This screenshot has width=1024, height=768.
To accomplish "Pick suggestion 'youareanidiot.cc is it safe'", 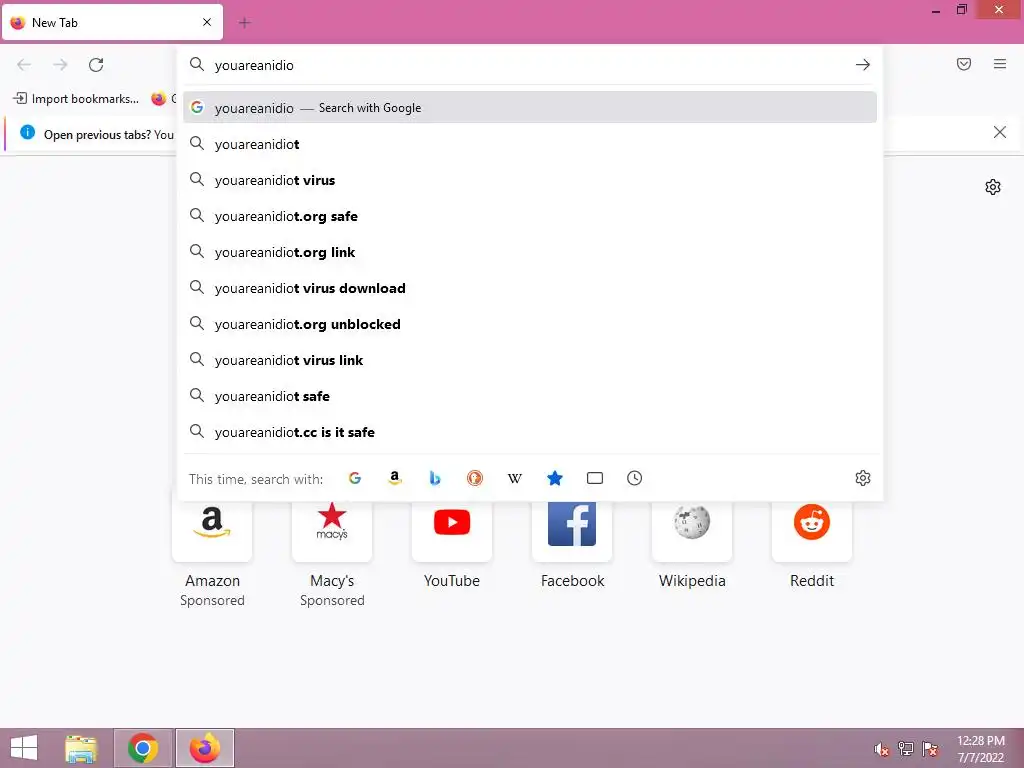I will [x=530, y=432].
